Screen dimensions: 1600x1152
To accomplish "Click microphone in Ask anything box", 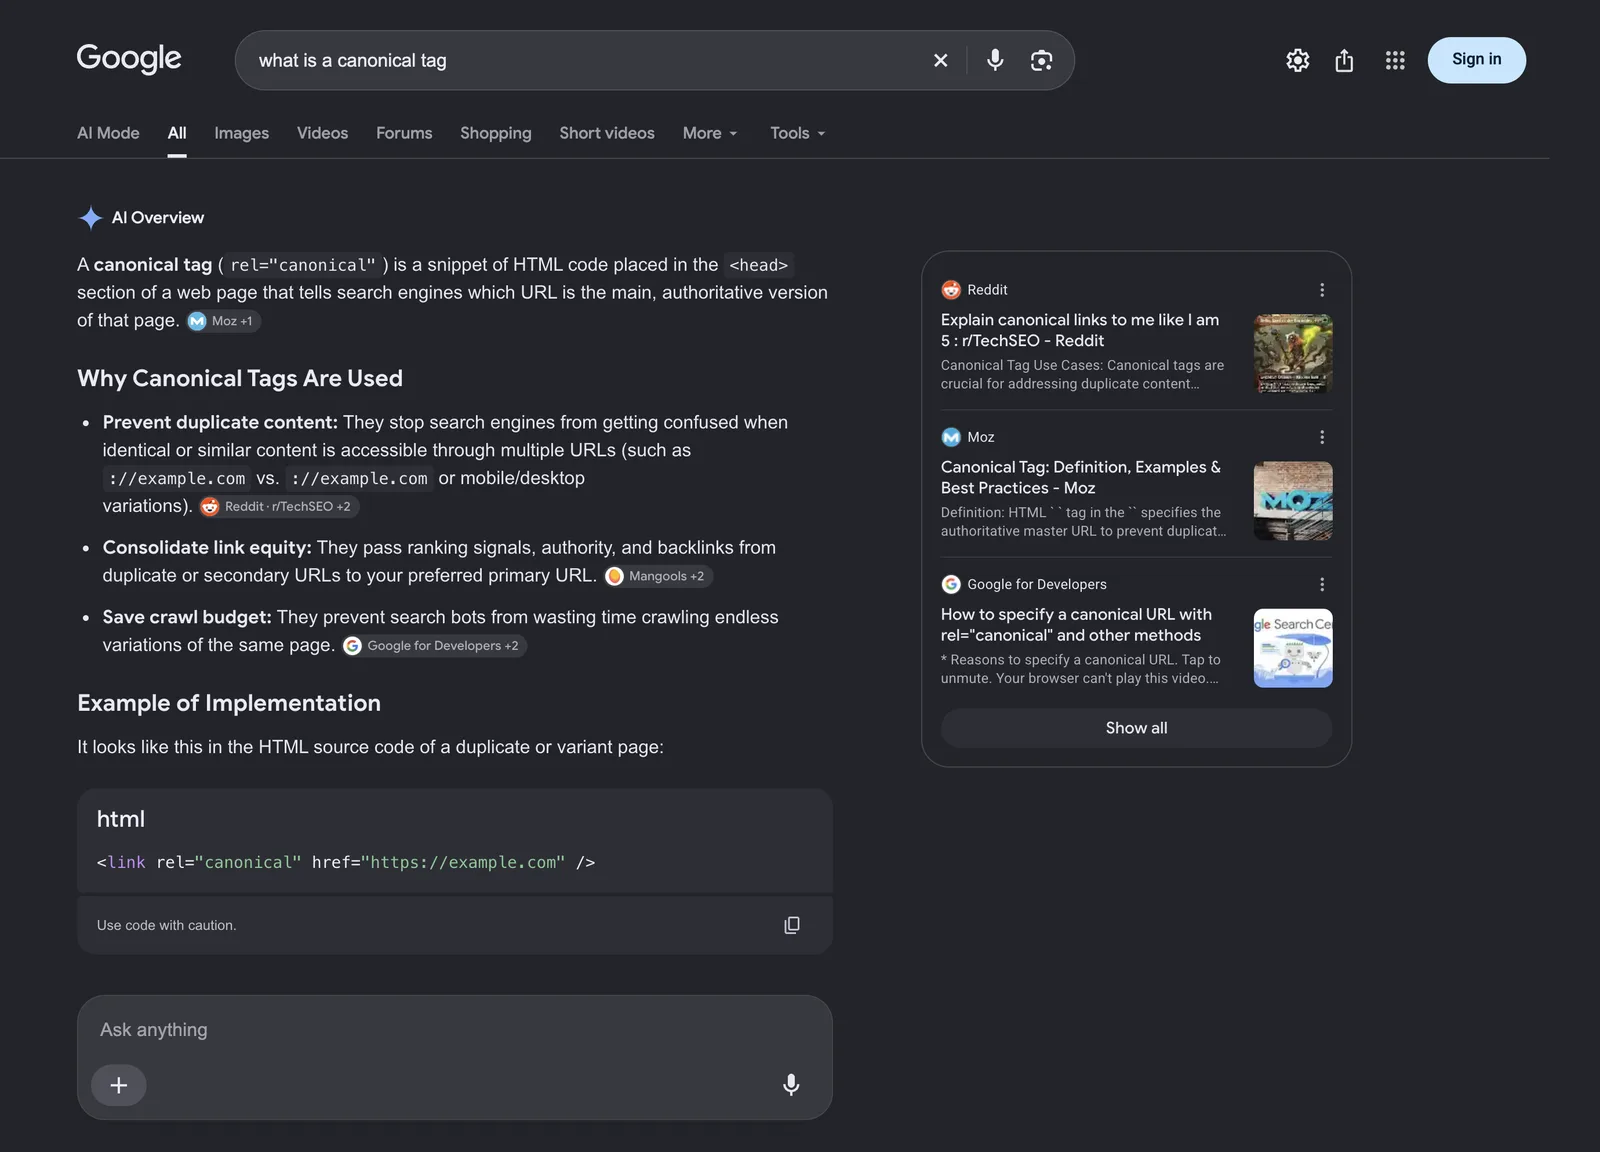I will pos(791,1085).
